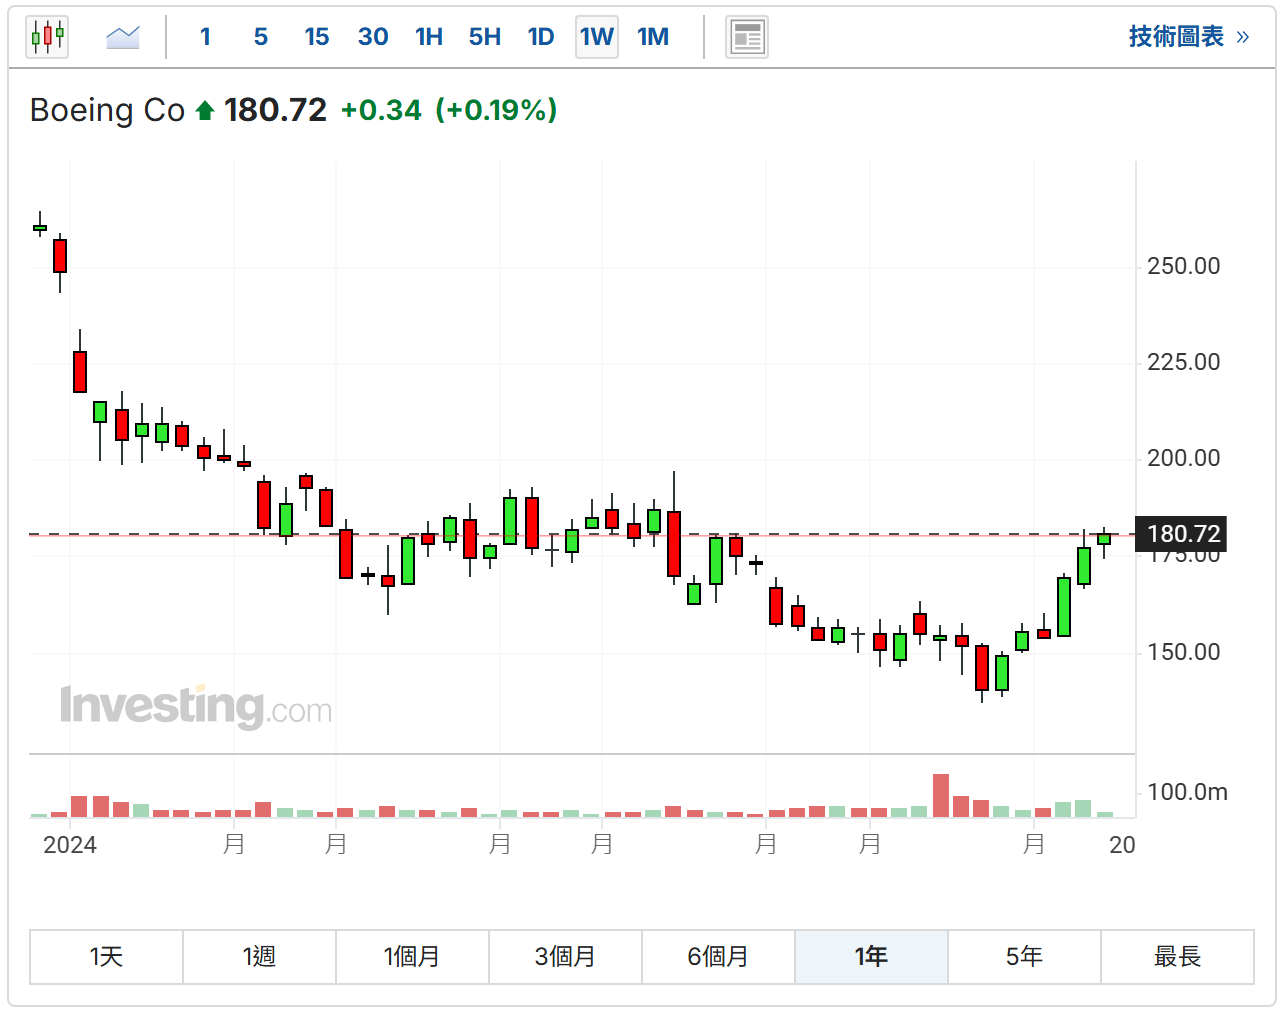
Task: Show the 6個月 range
Action: click(718, 957)
